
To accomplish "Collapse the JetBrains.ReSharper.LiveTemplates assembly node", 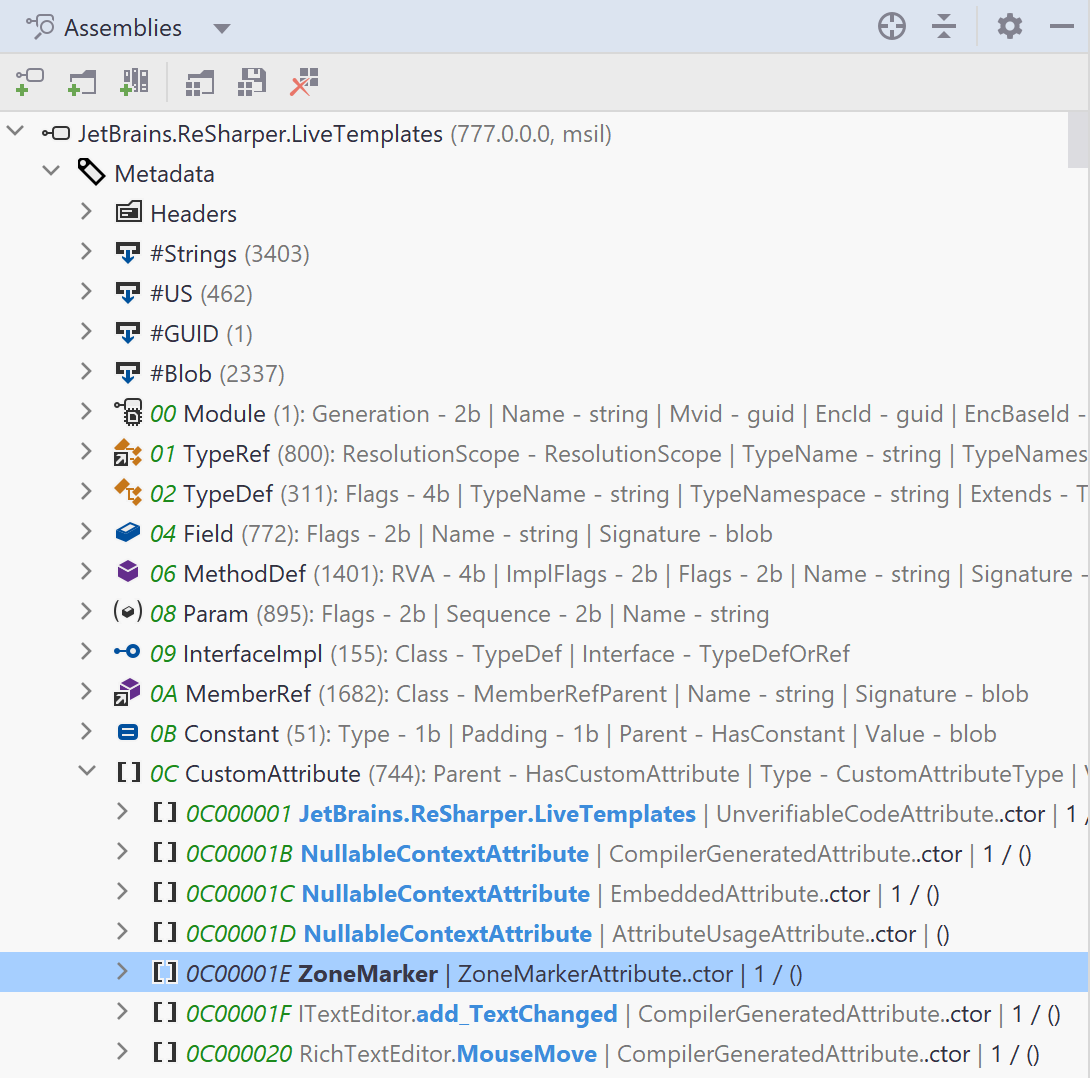I will [15, 131].
